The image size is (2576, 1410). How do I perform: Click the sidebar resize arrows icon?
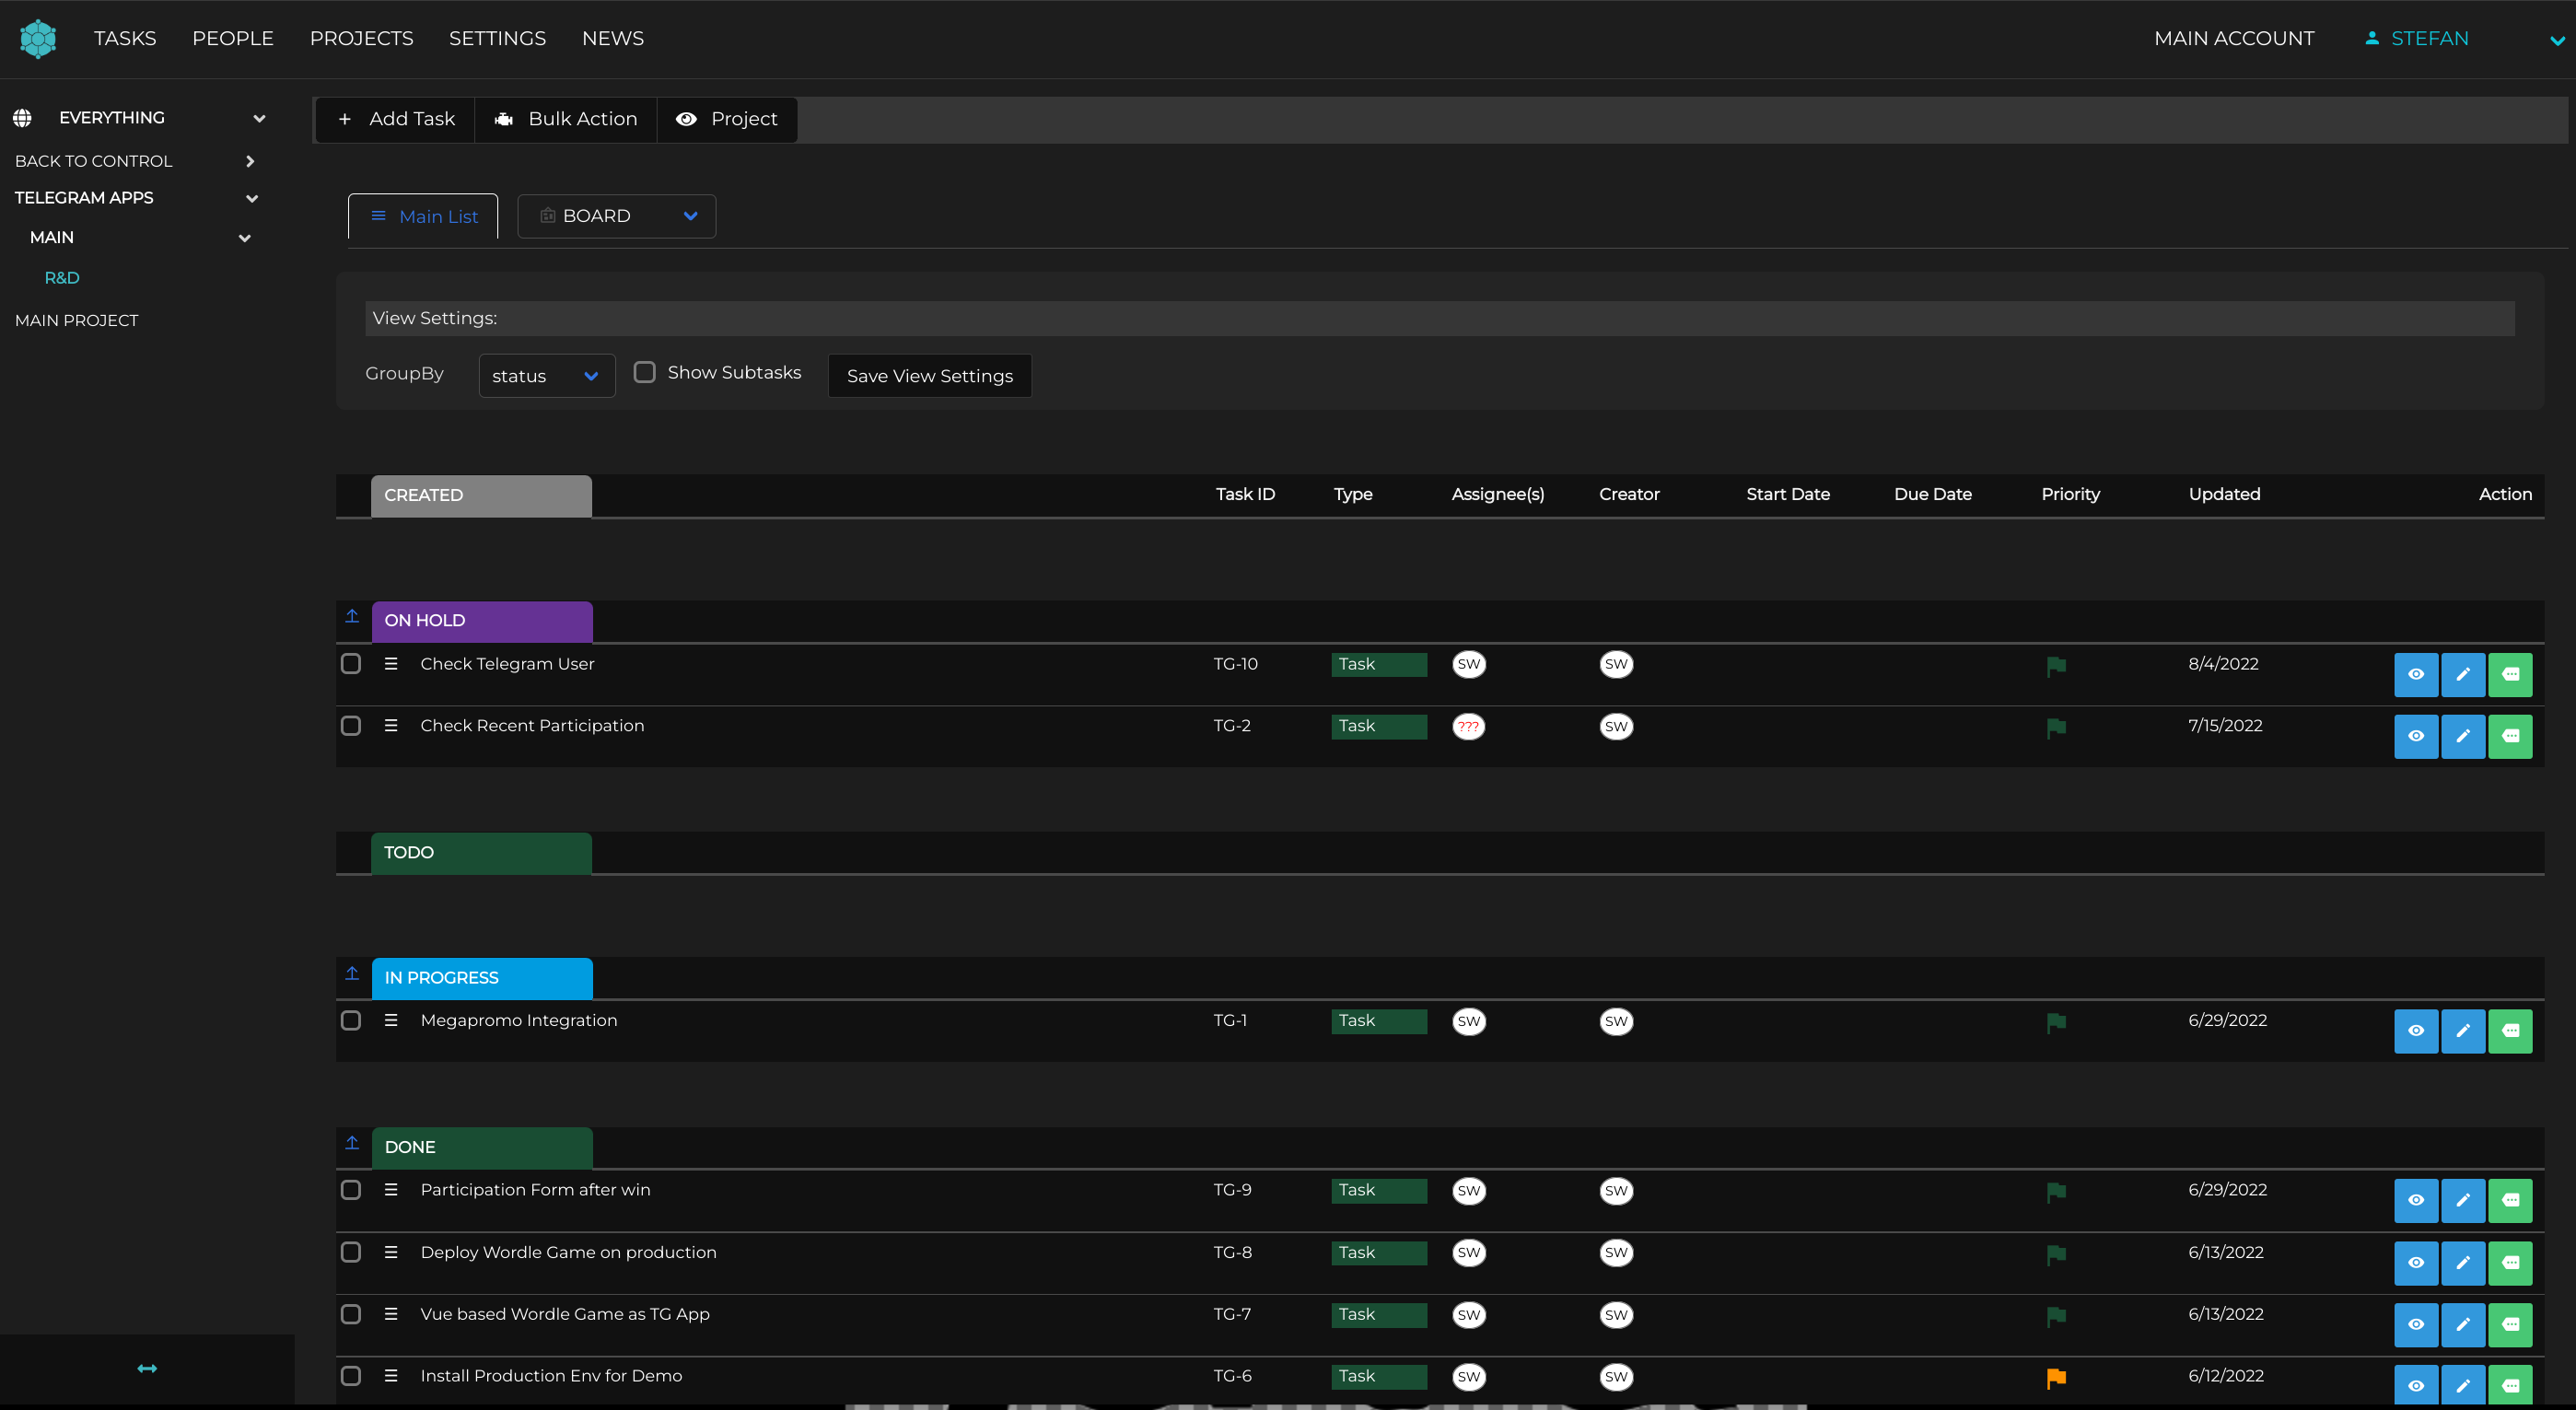(147, 1368)
